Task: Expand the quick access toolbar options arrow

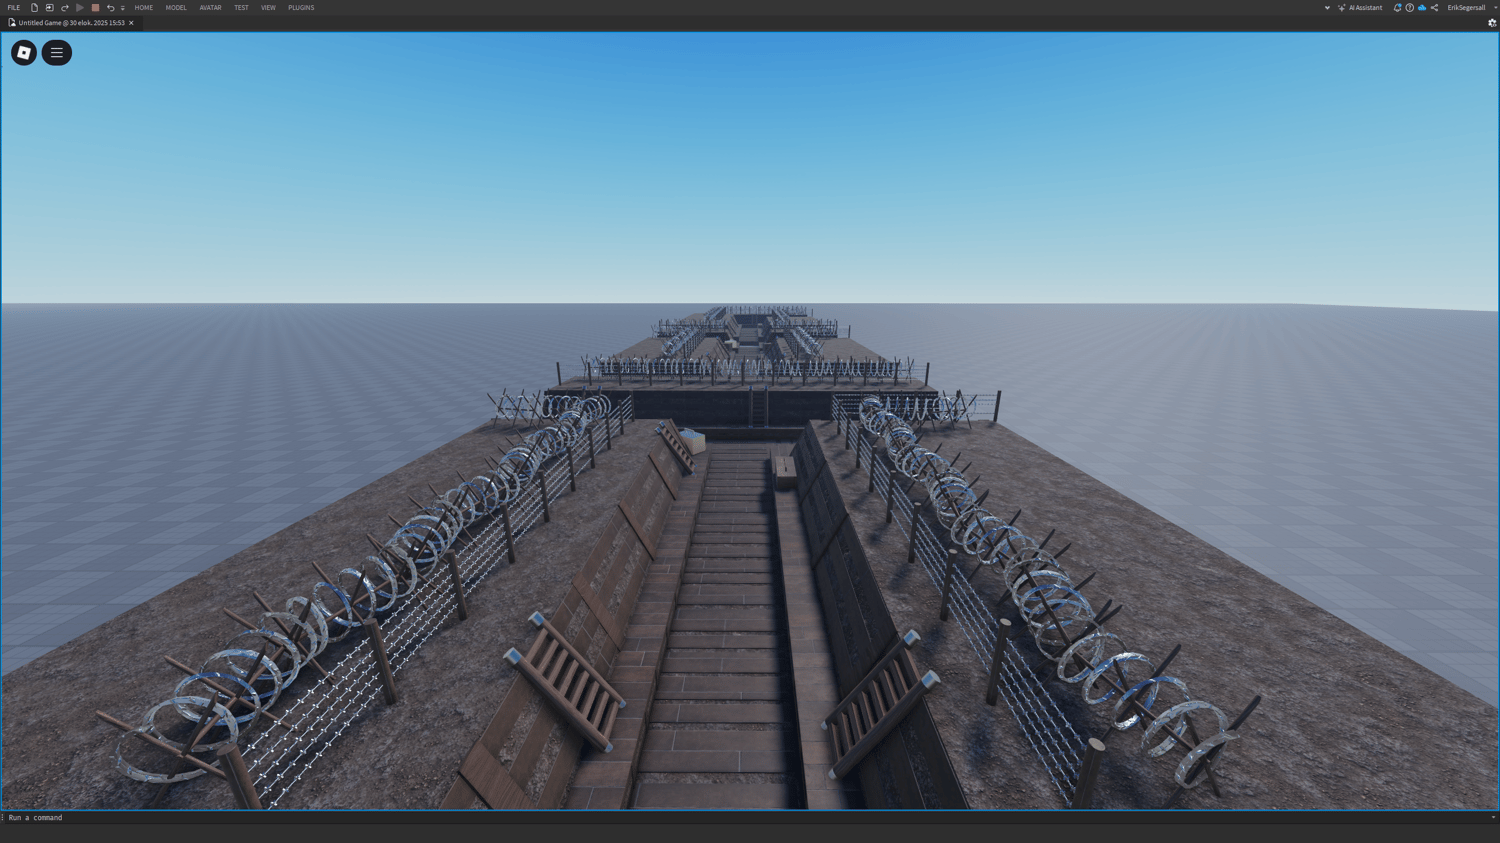Action: tap(123, 8)
